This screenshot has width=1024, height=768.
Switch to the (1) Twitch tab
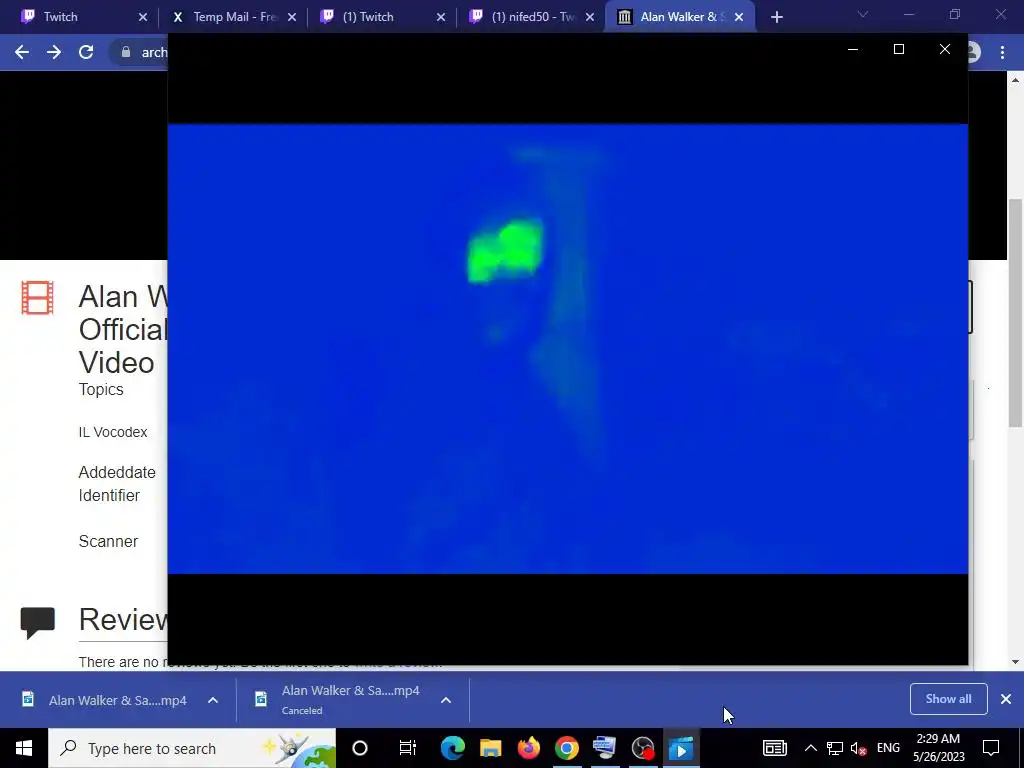point(379,17)
